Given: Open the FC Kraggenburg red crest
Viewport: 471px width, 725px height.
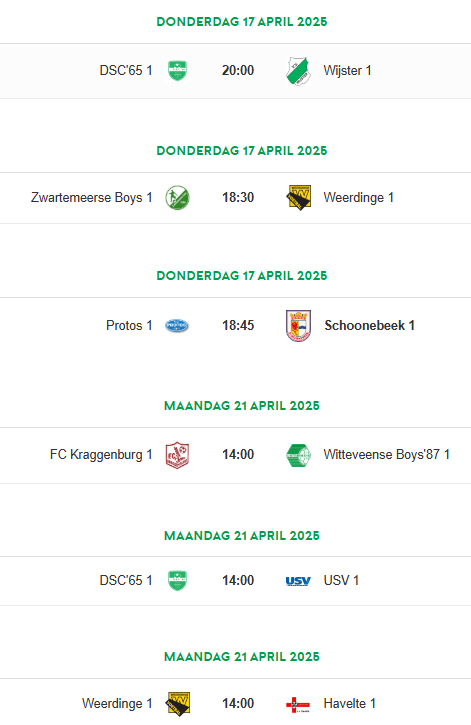Looking at the screenshot, I should tap(177, 455).
